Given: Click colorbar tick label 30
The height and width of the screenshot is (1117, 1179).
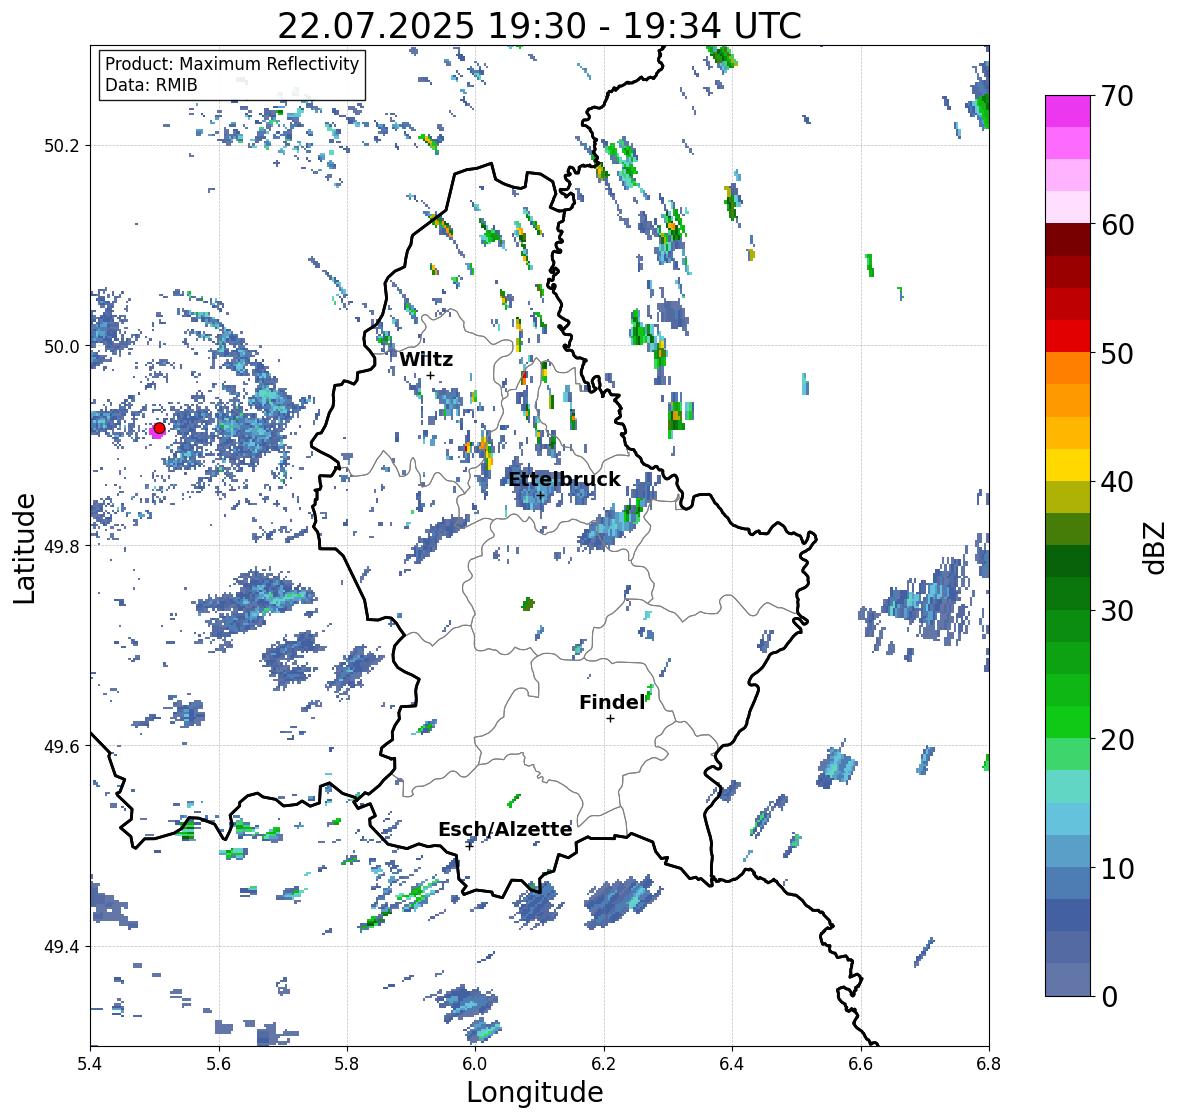Looking at the screenshot, I should tap(1117, 611).
